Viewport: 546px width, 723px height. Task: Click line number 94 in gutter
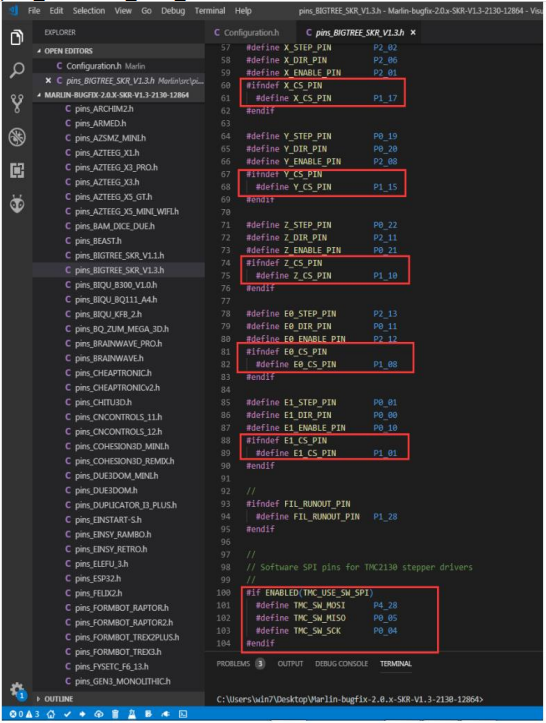pyautogui.click(x=225, y=516)
